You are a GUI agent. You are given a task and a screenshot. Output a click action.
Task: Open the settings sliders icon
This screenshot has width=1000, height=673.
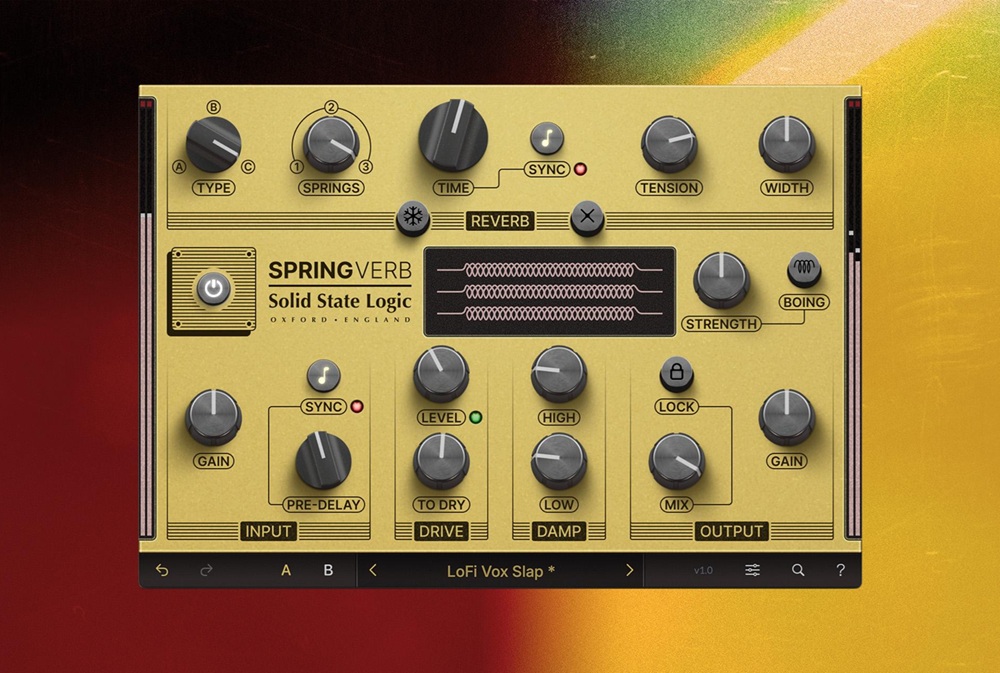(751, 569)
